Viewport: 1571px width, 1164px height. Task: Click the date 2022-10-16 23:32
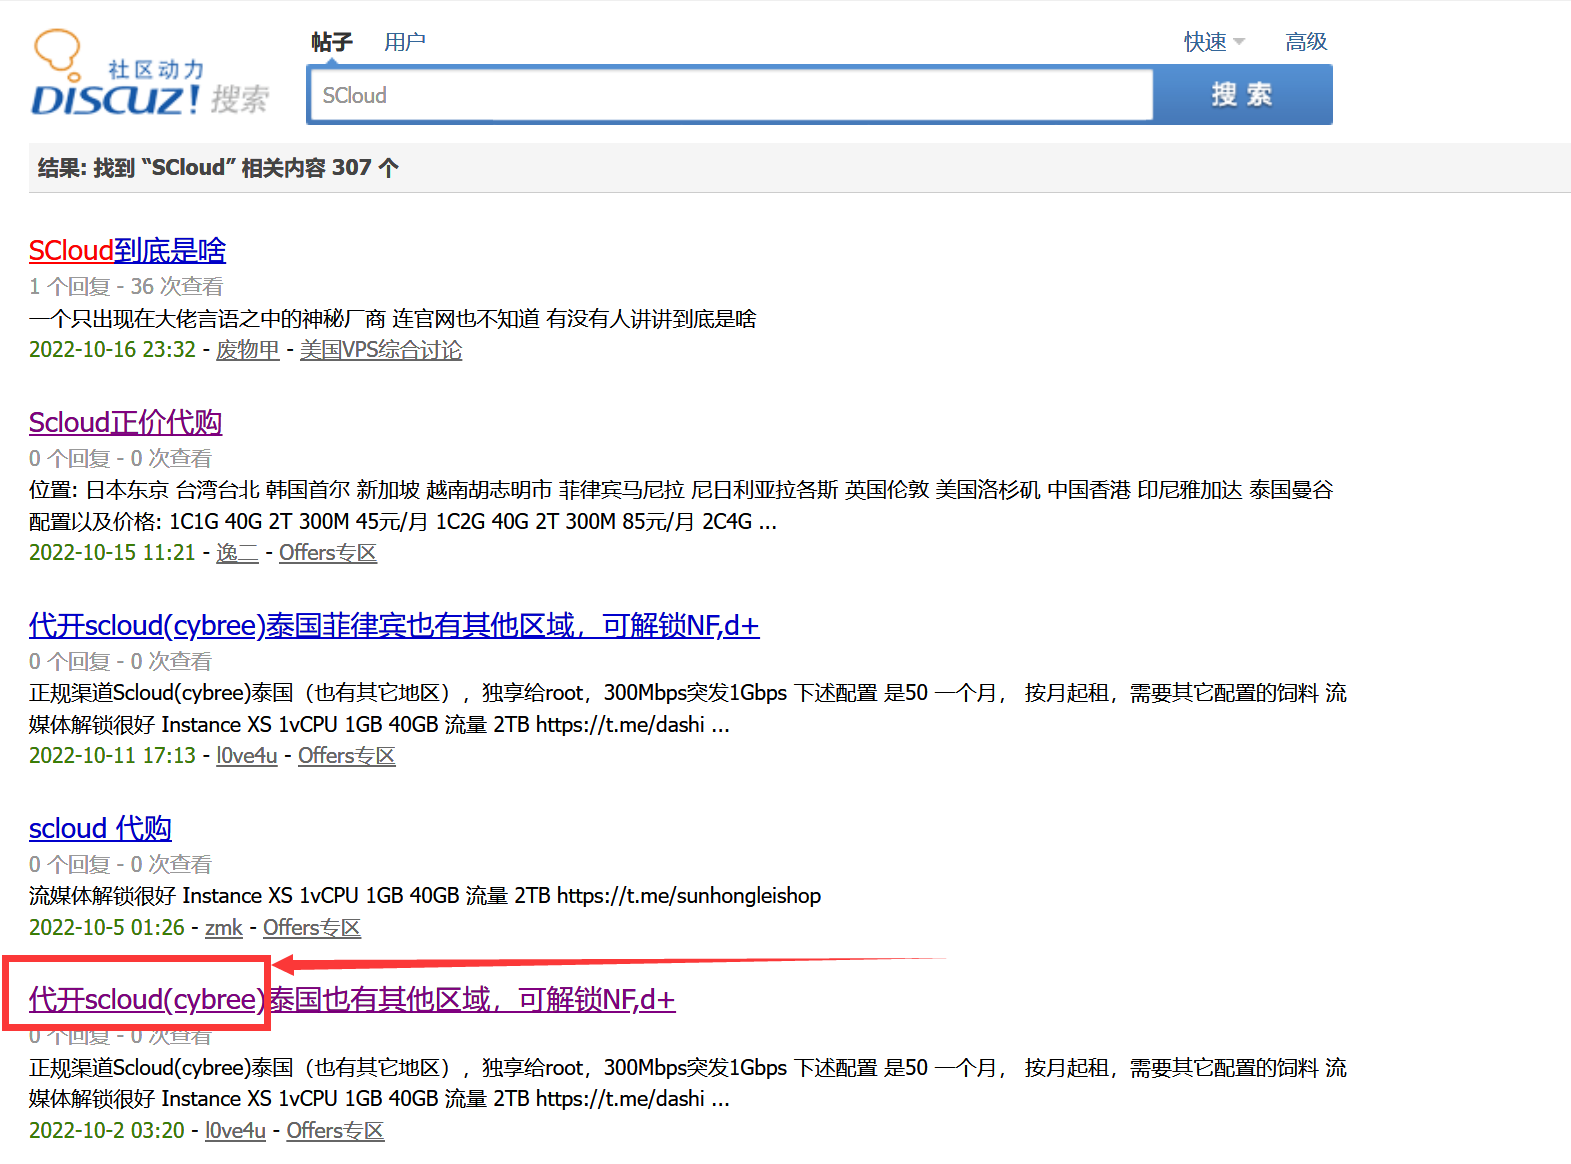(112, 350)
